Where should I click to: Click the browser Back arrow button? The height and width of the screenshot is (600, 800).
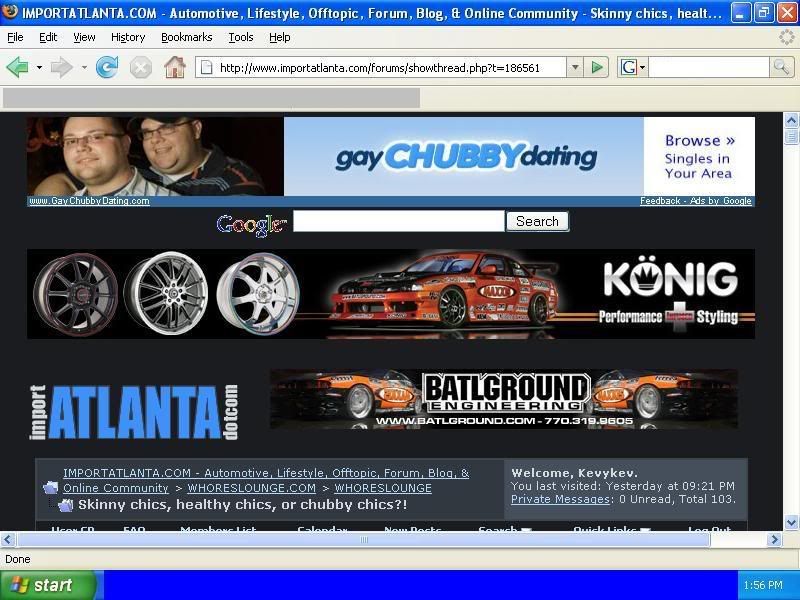(x=17, y=67)
